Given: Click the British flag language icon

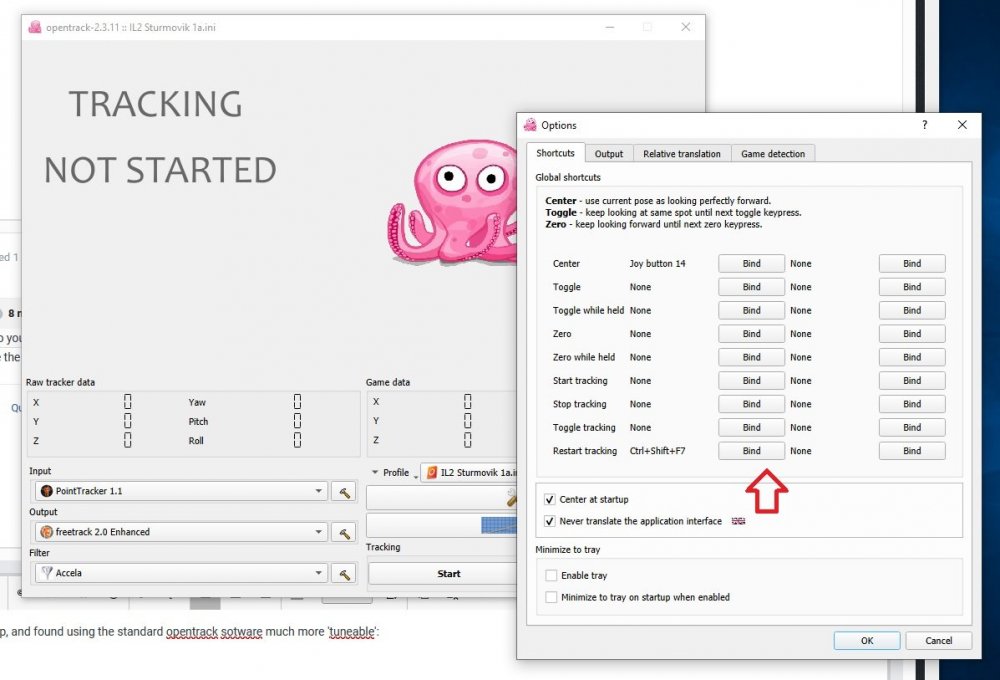Looking at the screenshot, I should click(737, 521).
